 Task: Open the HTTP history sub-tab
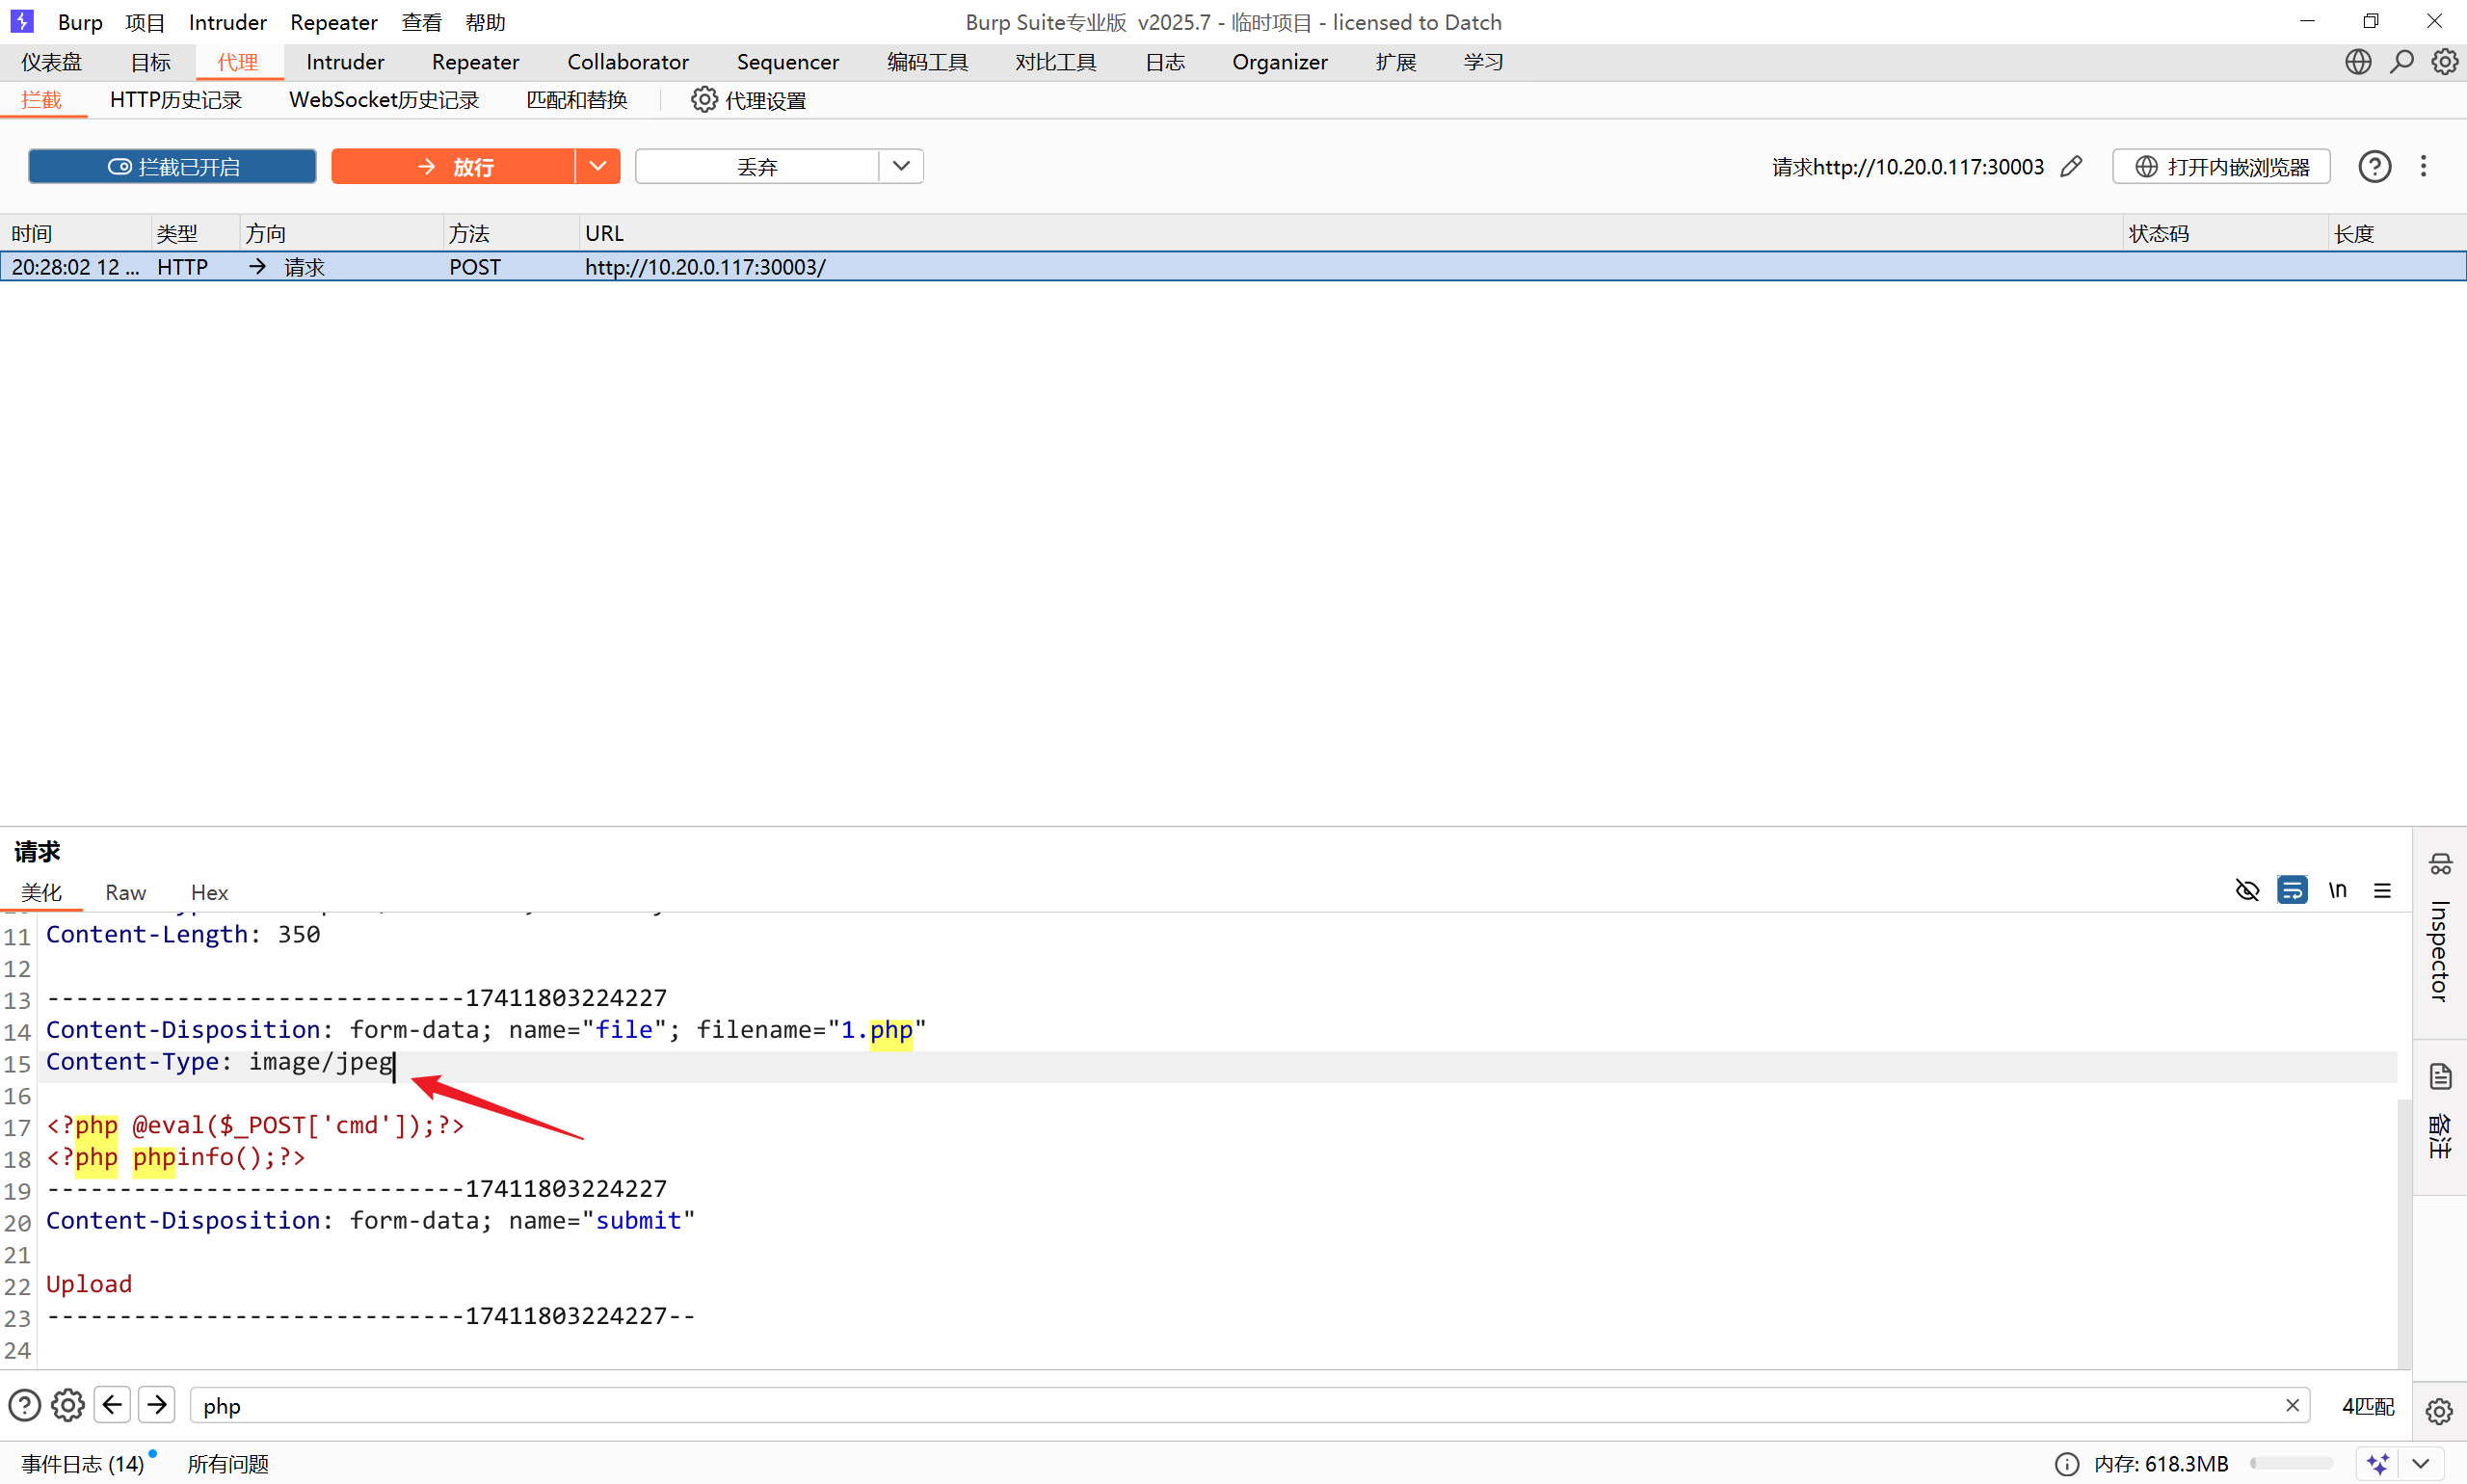[176, 100]
